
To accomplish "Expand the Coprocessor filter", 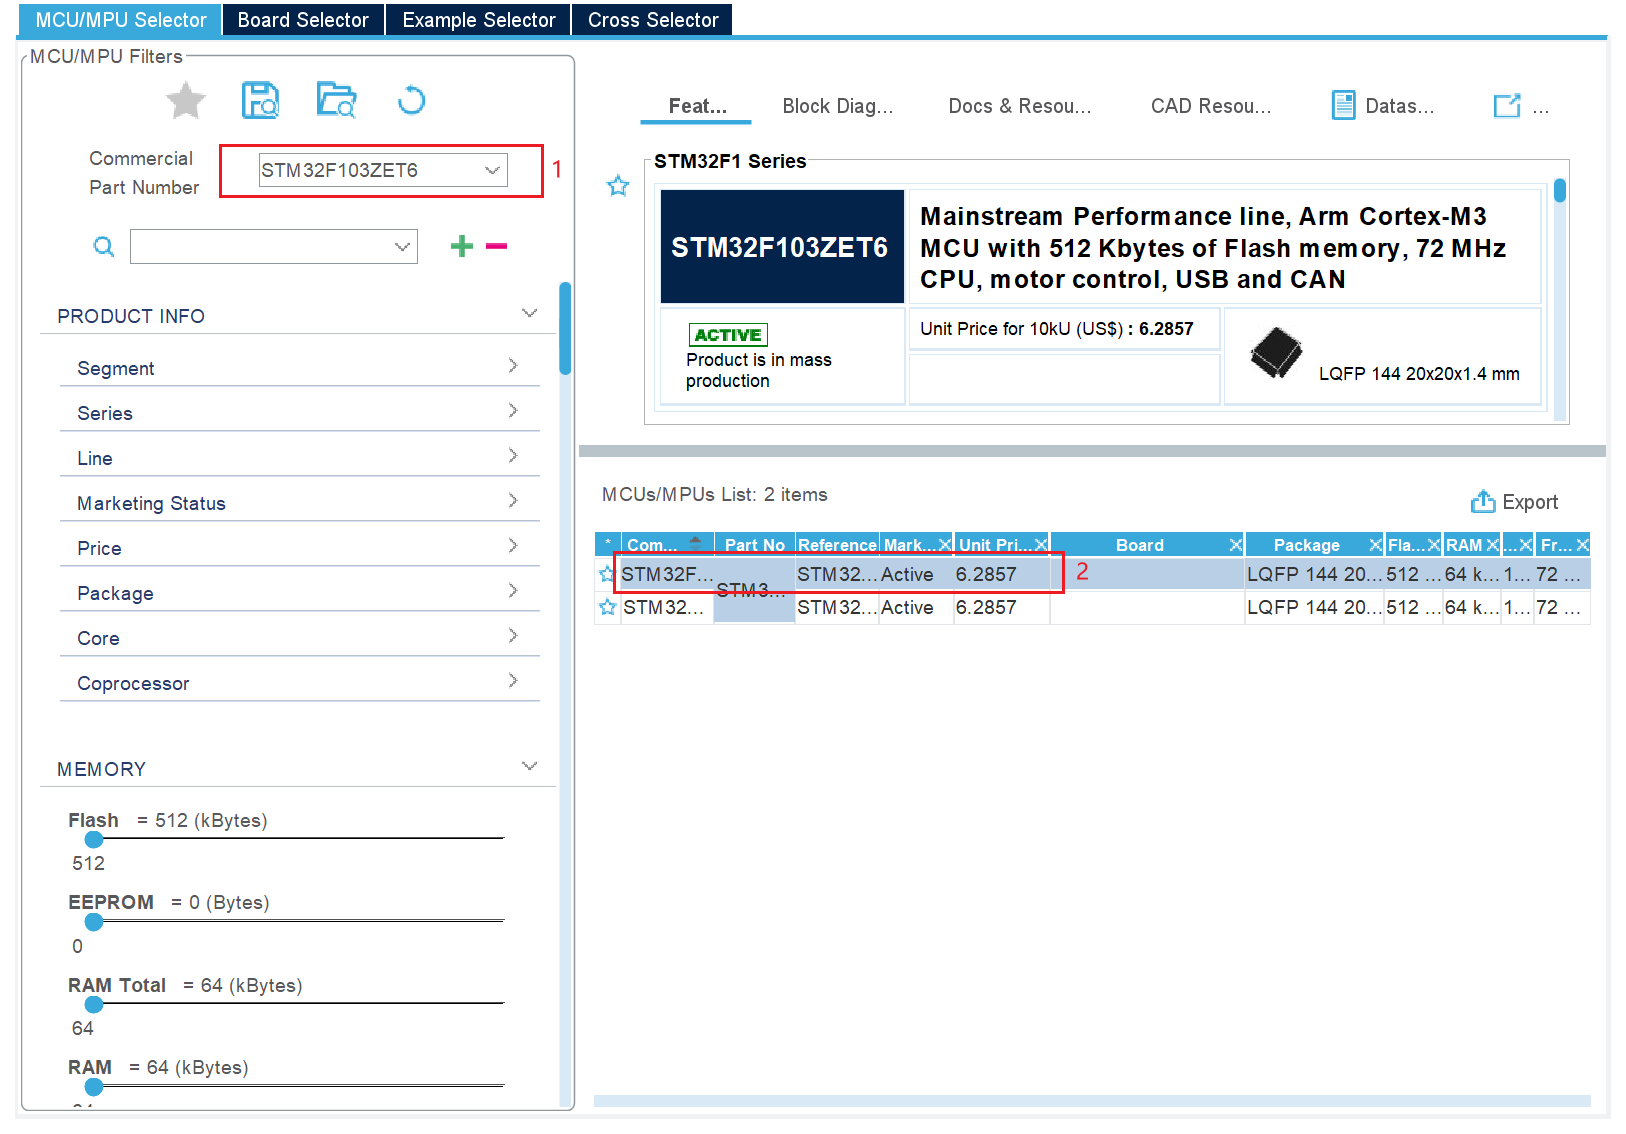I will (513, 681).
